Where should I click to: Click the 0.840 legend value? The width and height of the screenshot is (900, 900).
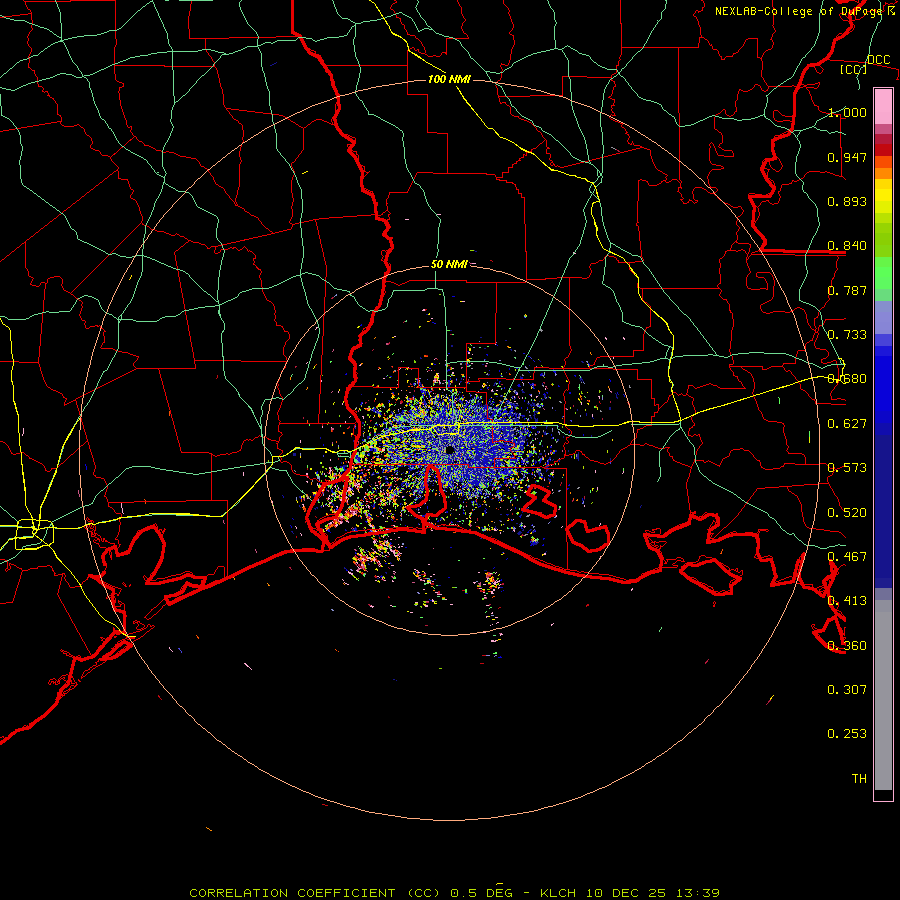847,246
